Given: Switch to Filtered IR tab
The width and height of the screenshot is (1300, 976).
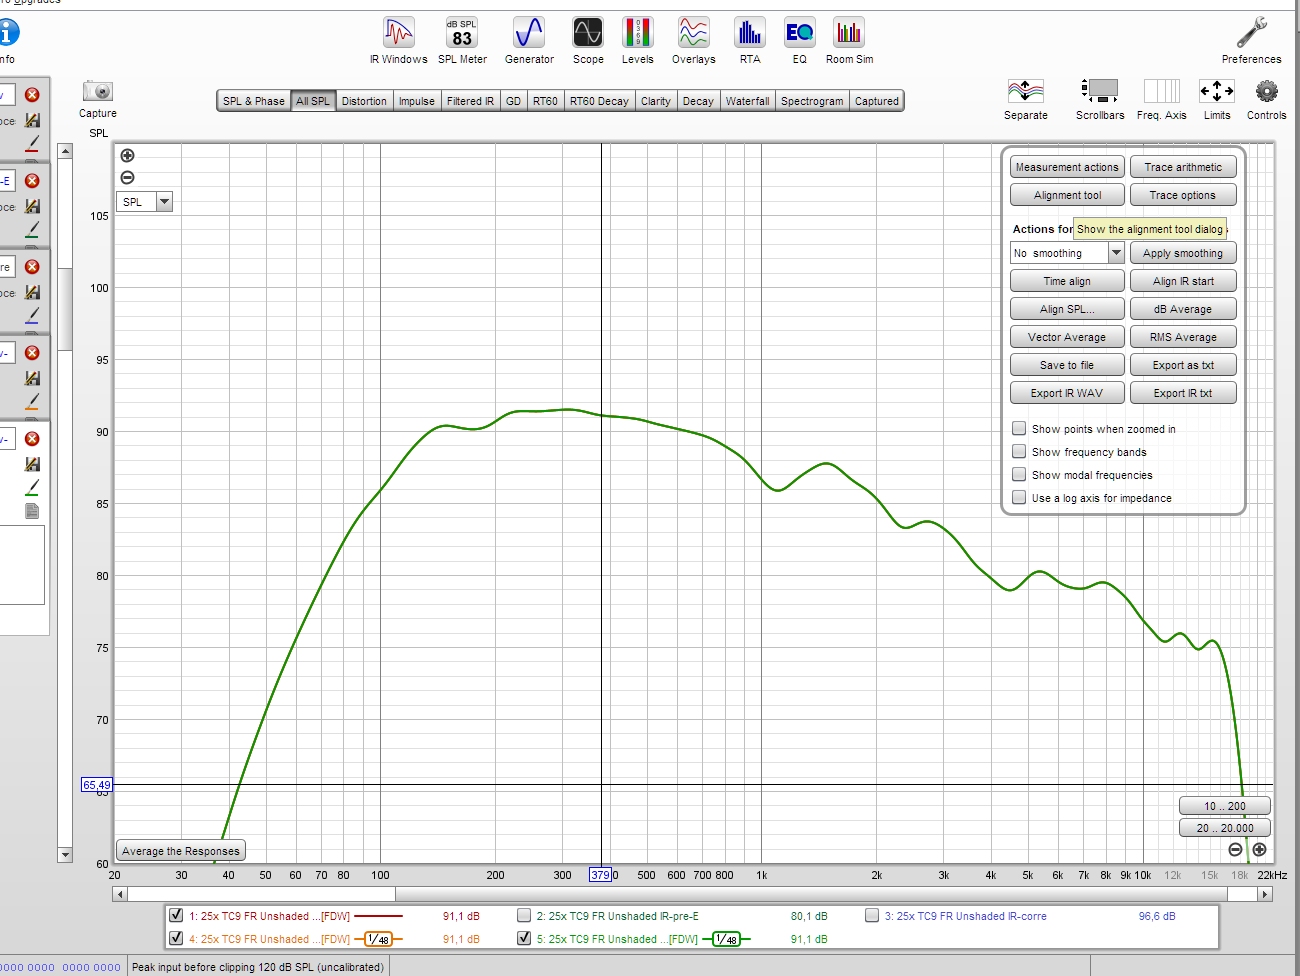Looking at the screenshot, I should [x=470, y=101].
